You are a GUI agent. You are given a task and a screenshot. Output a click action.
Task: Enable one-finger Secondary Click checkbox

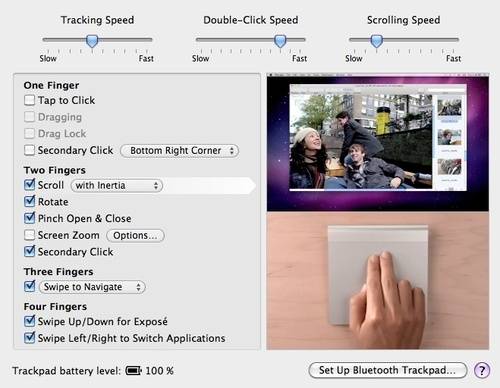click(29, 150)
